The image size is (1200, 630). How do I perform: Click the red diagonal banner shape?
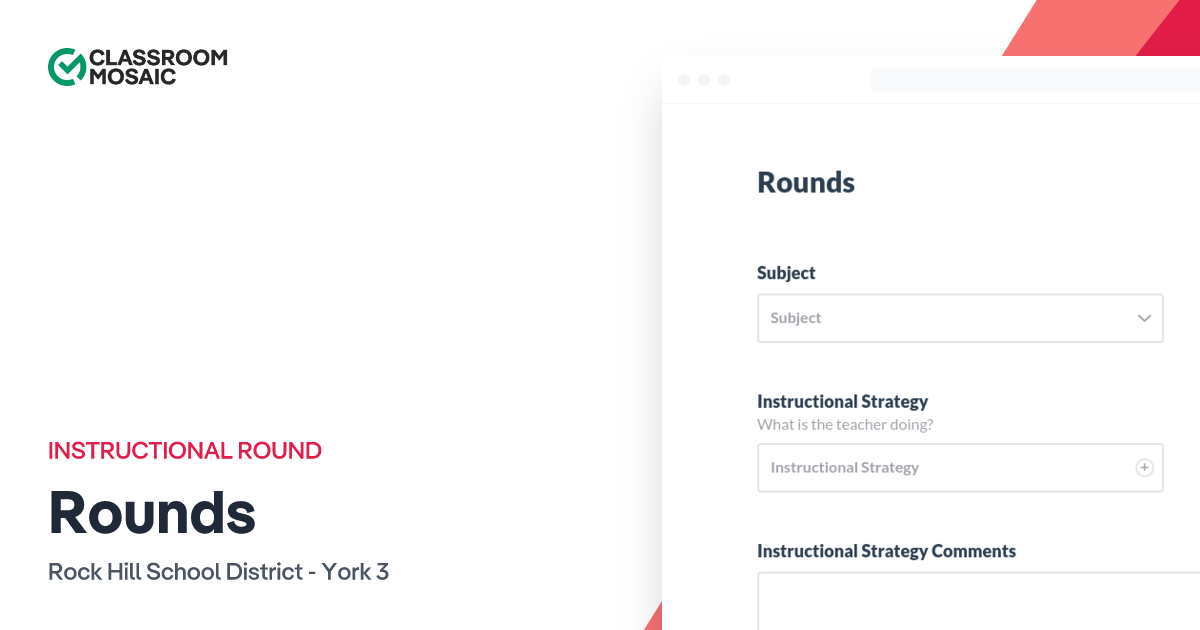(1100, 25)
